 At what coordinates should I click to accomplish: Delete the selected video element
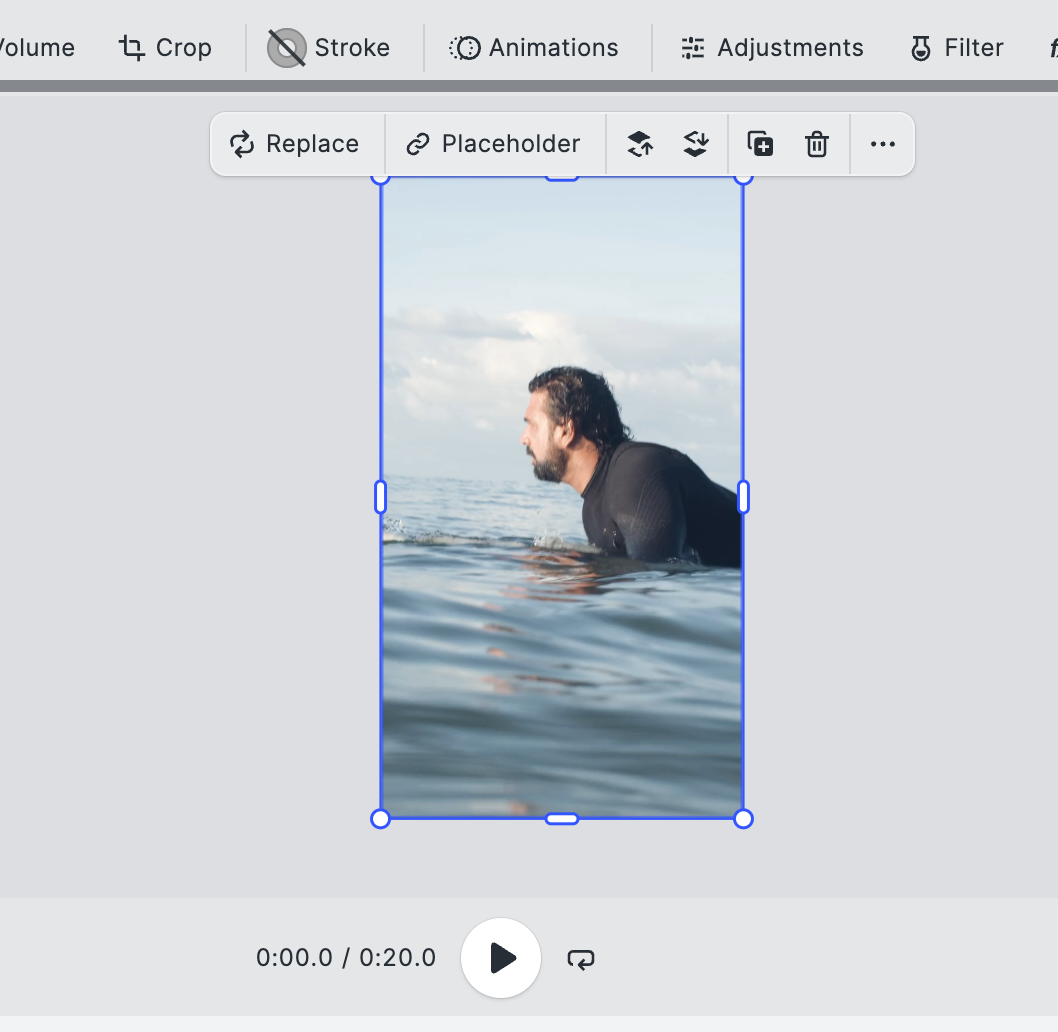[817, 144]
